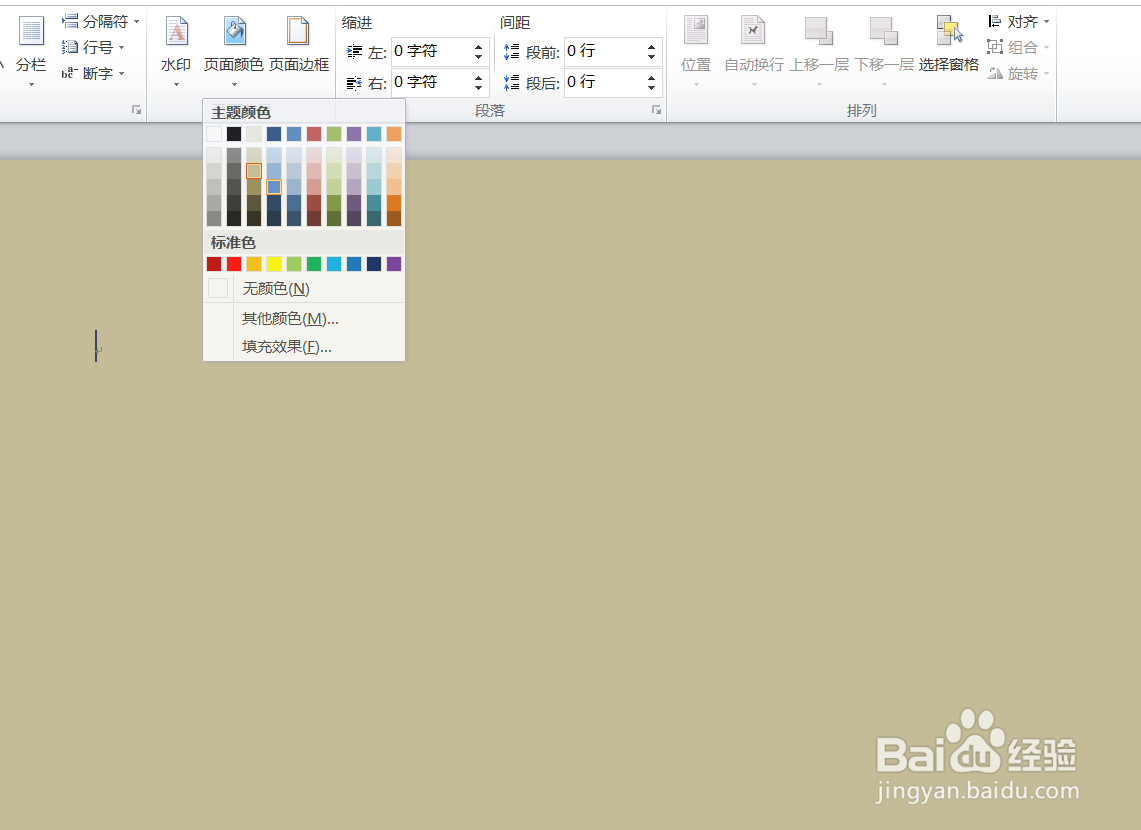This screenshot has height=830, width=1141.
Task: Click the right indent (右) input field
Action: coord(432,82)
